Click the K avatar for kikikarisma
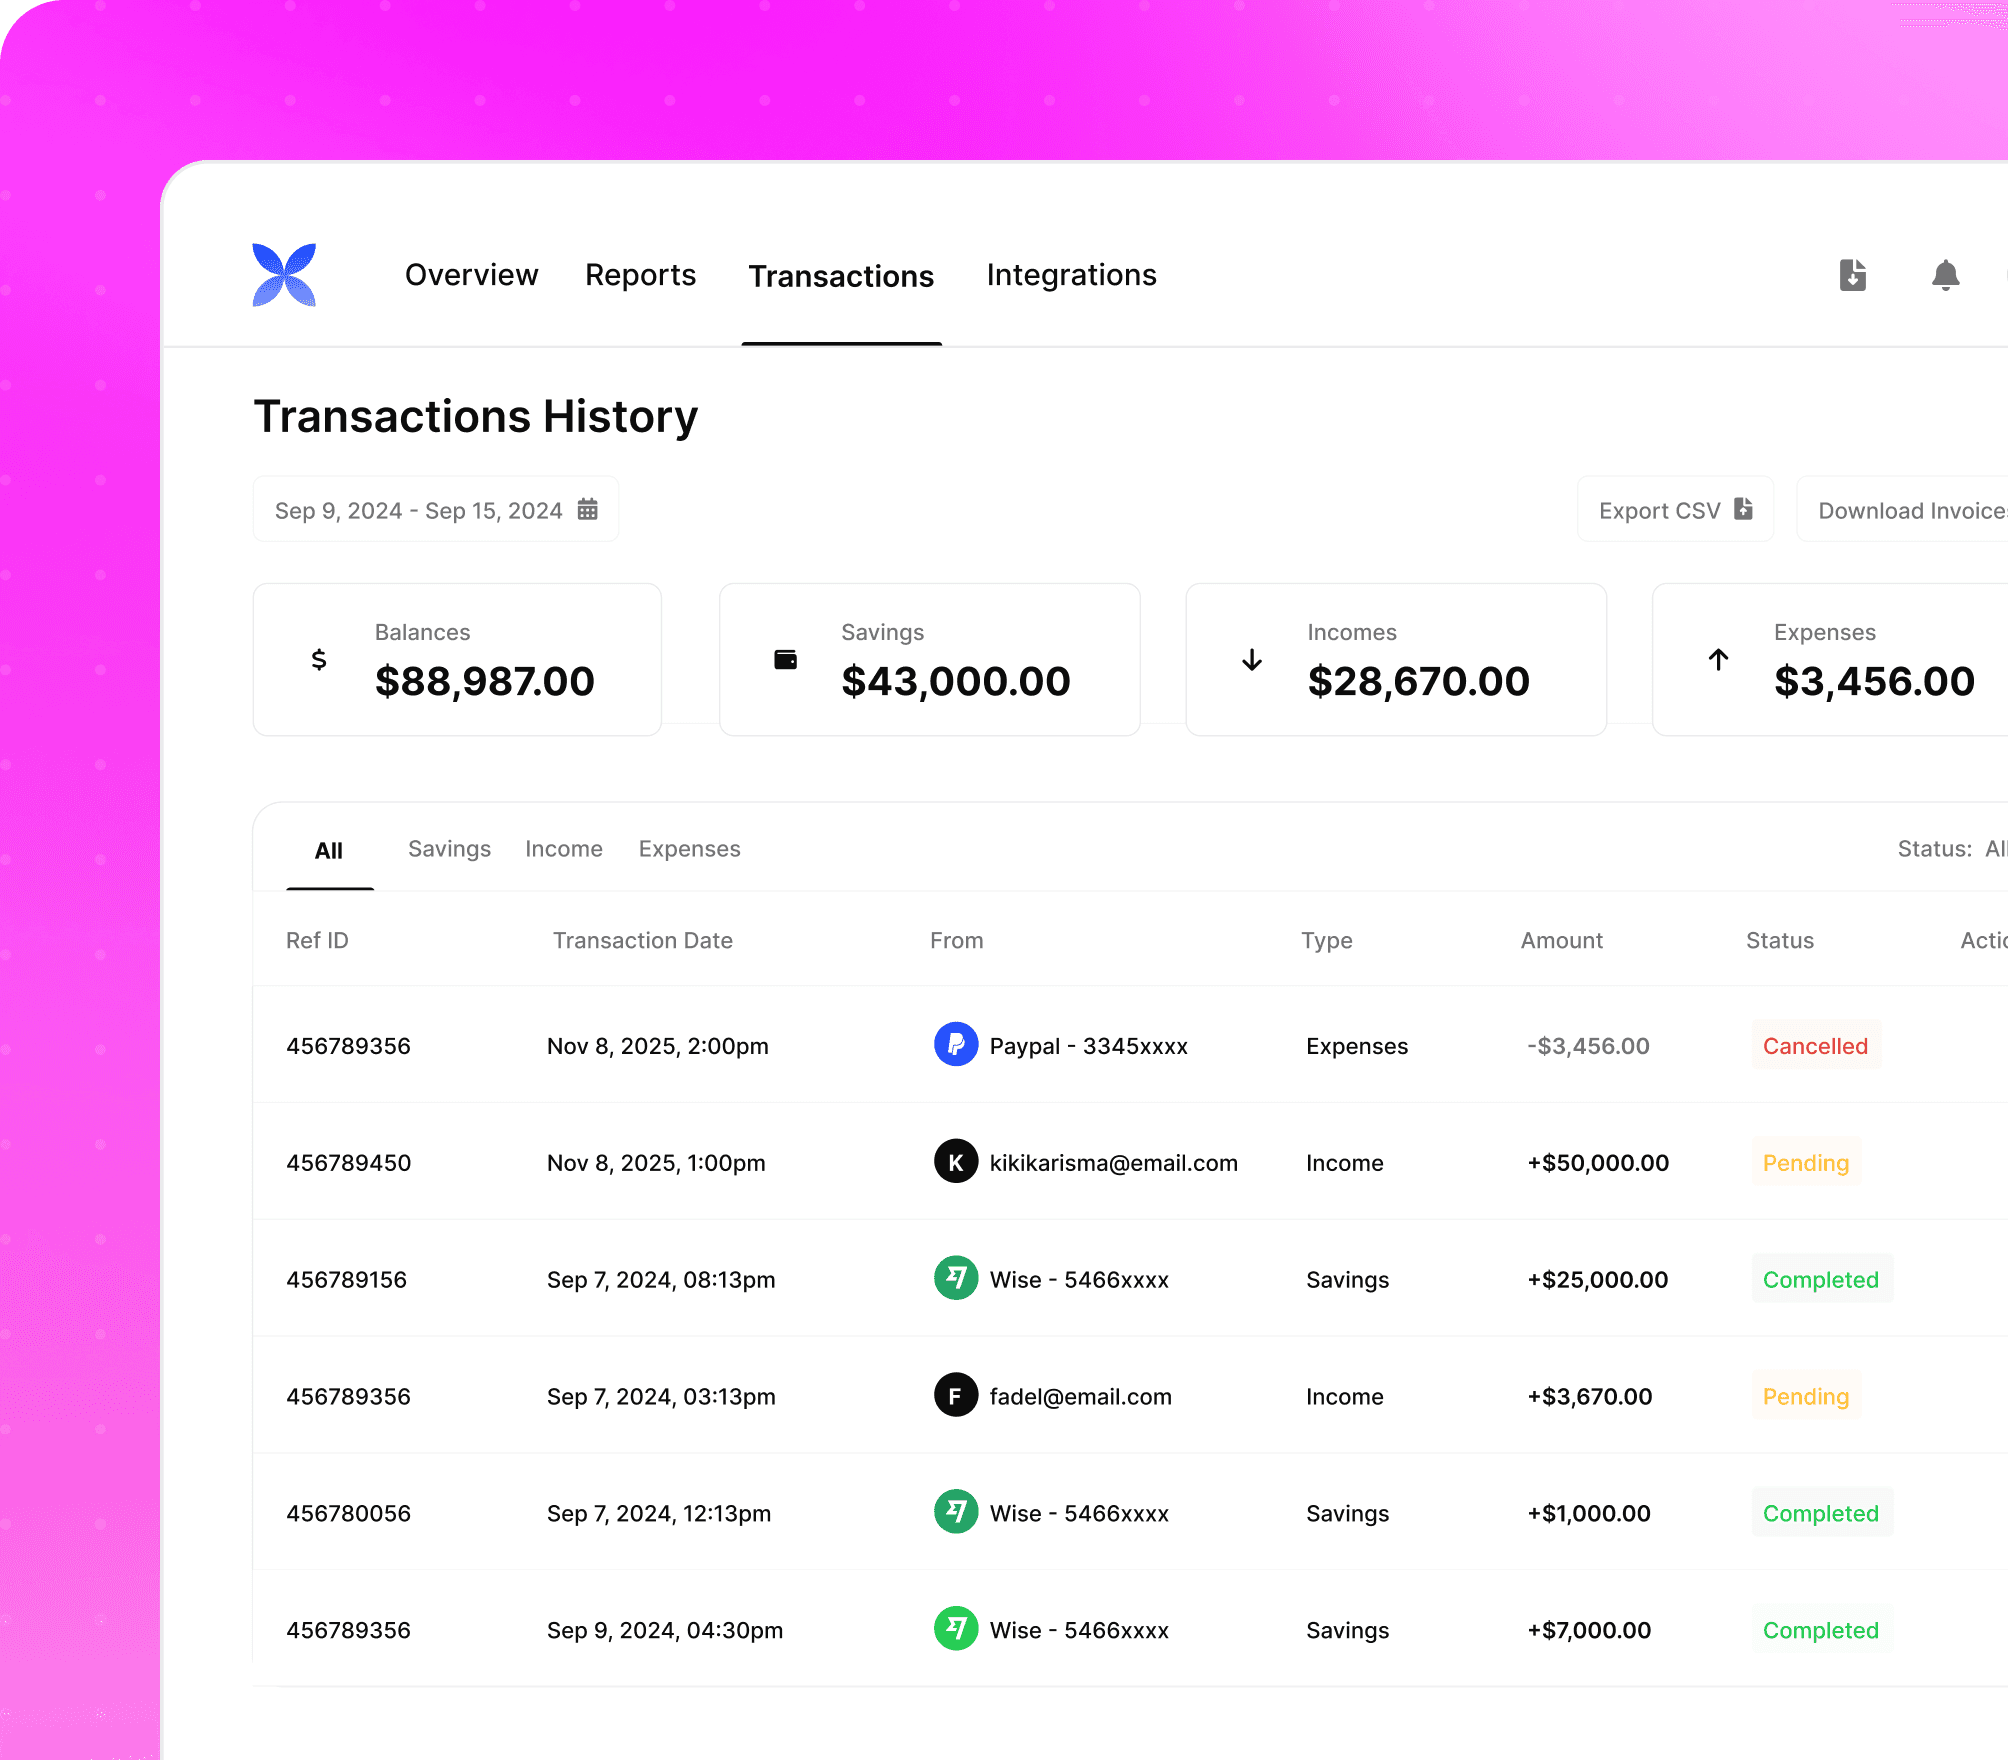The height and width of the screenshot is (1760, 2008). click(x=955, y=1162)
